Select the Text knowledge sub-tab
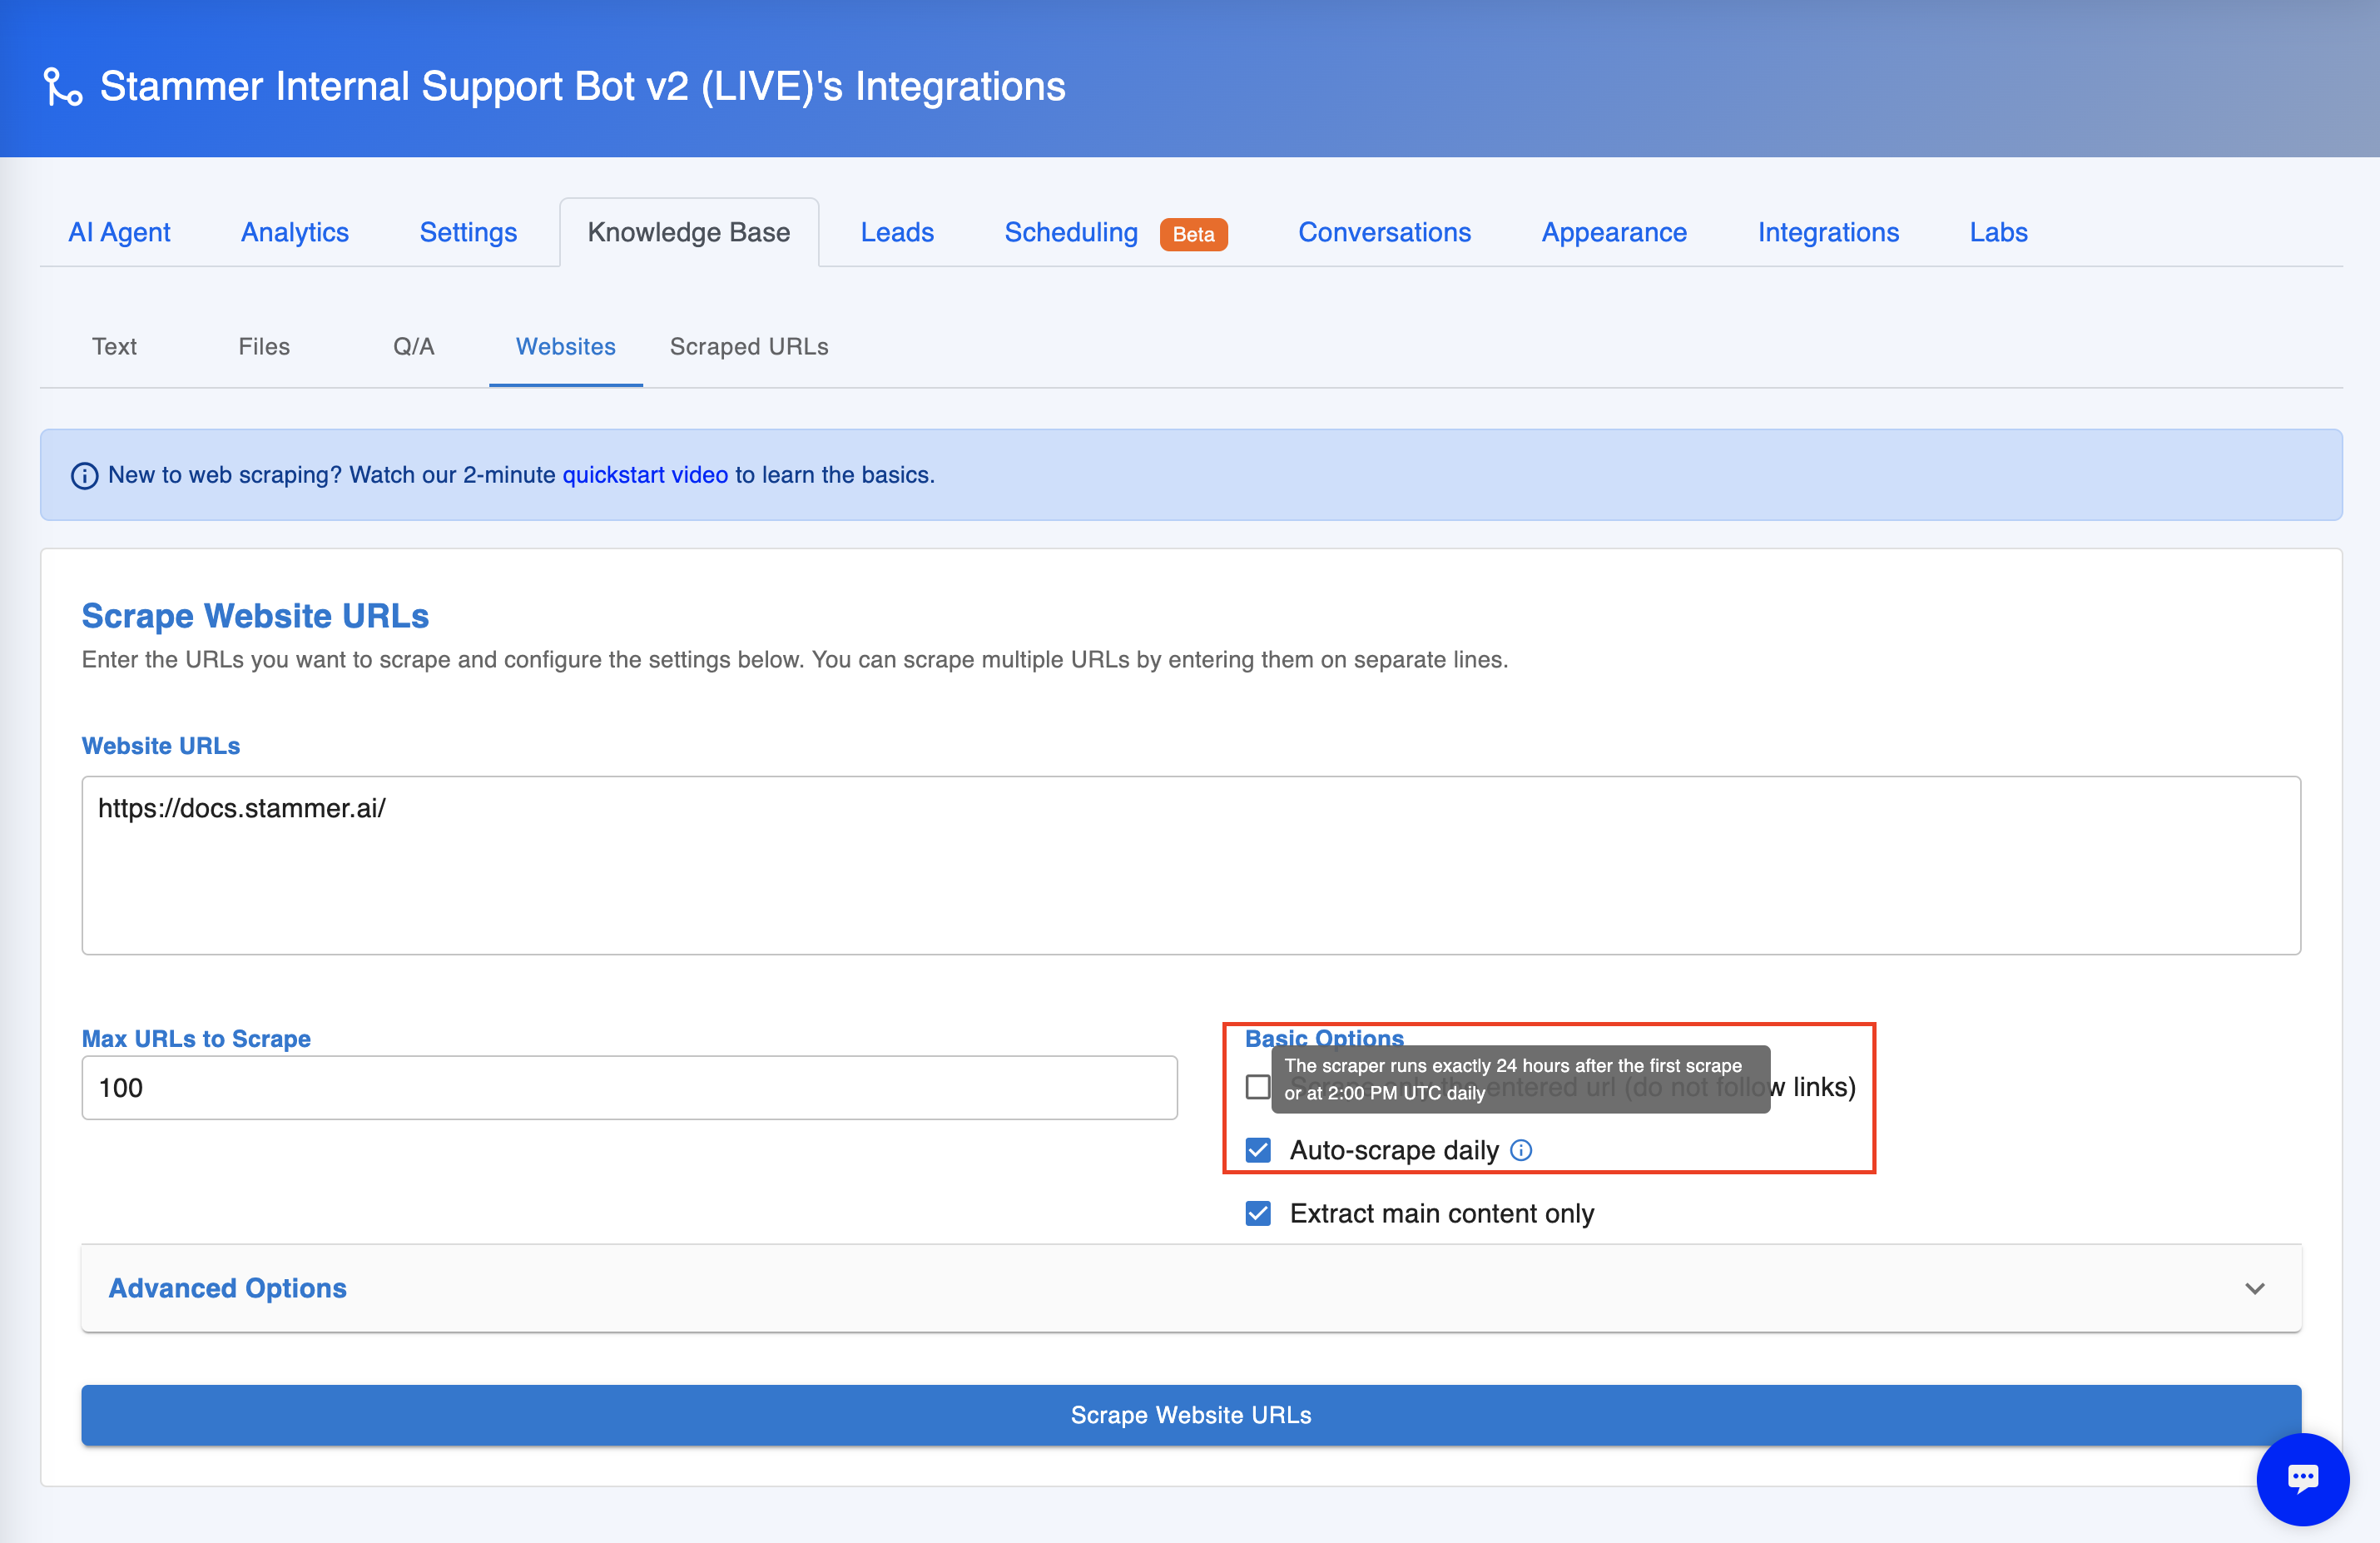The width and height of the screenshot is (2380, 1543). point(114,347)
